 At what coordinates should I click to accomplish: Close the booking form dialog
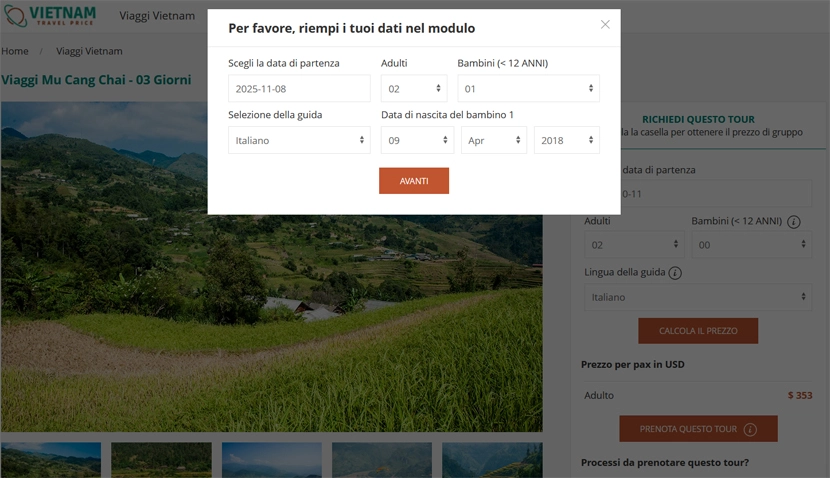tap(605, 24)
